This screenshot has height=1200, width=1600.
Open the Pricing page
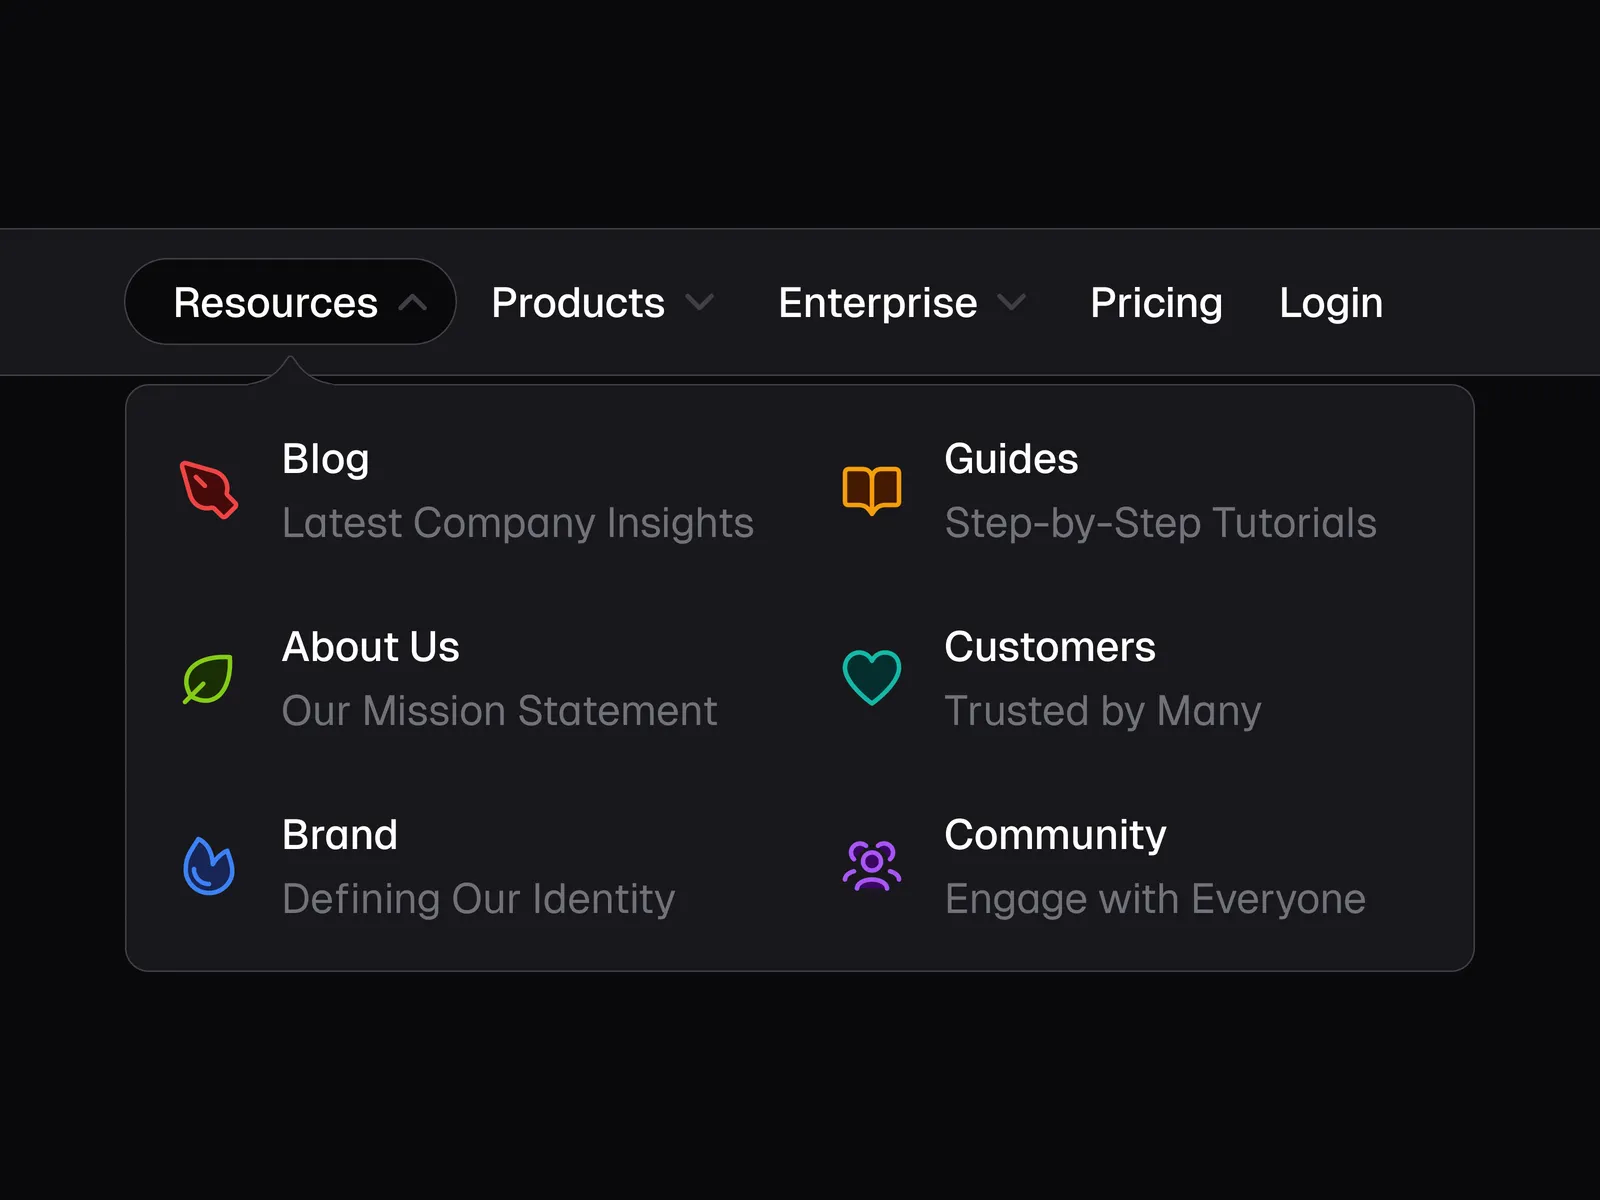coord(1156,302)
